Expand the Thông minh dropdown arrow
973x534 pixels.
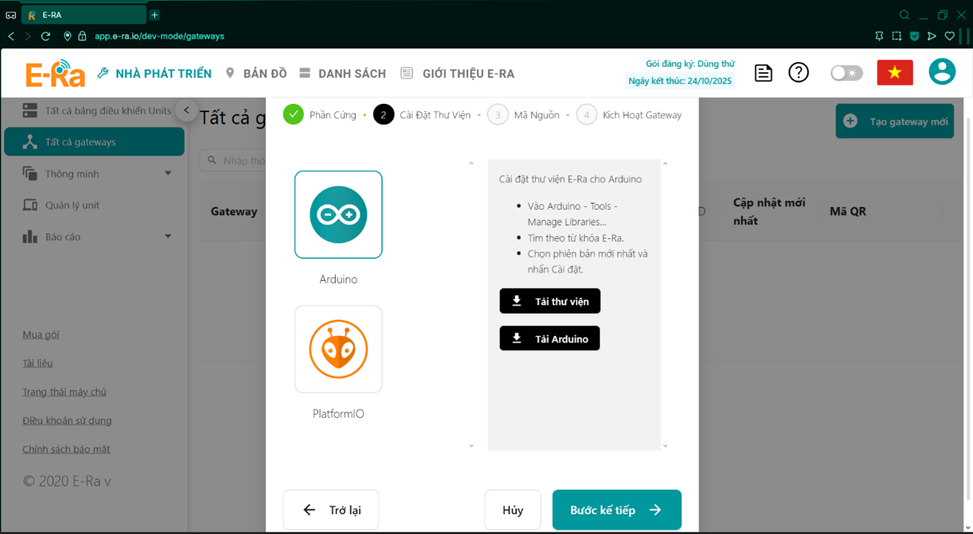pyautogui.click(x=168, y=174)
